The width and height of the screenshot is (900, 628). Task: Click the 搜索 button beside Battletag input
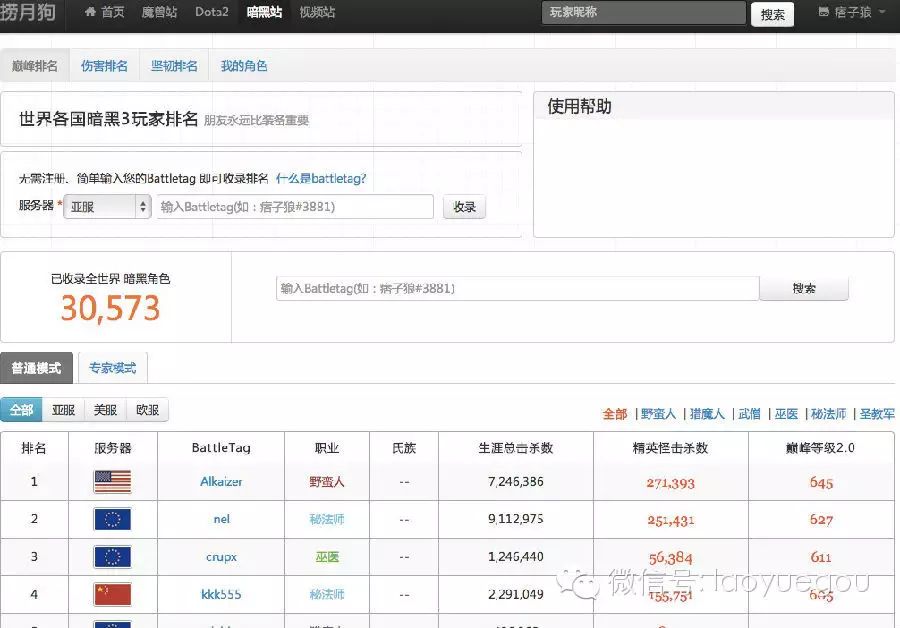coord(804,288)
